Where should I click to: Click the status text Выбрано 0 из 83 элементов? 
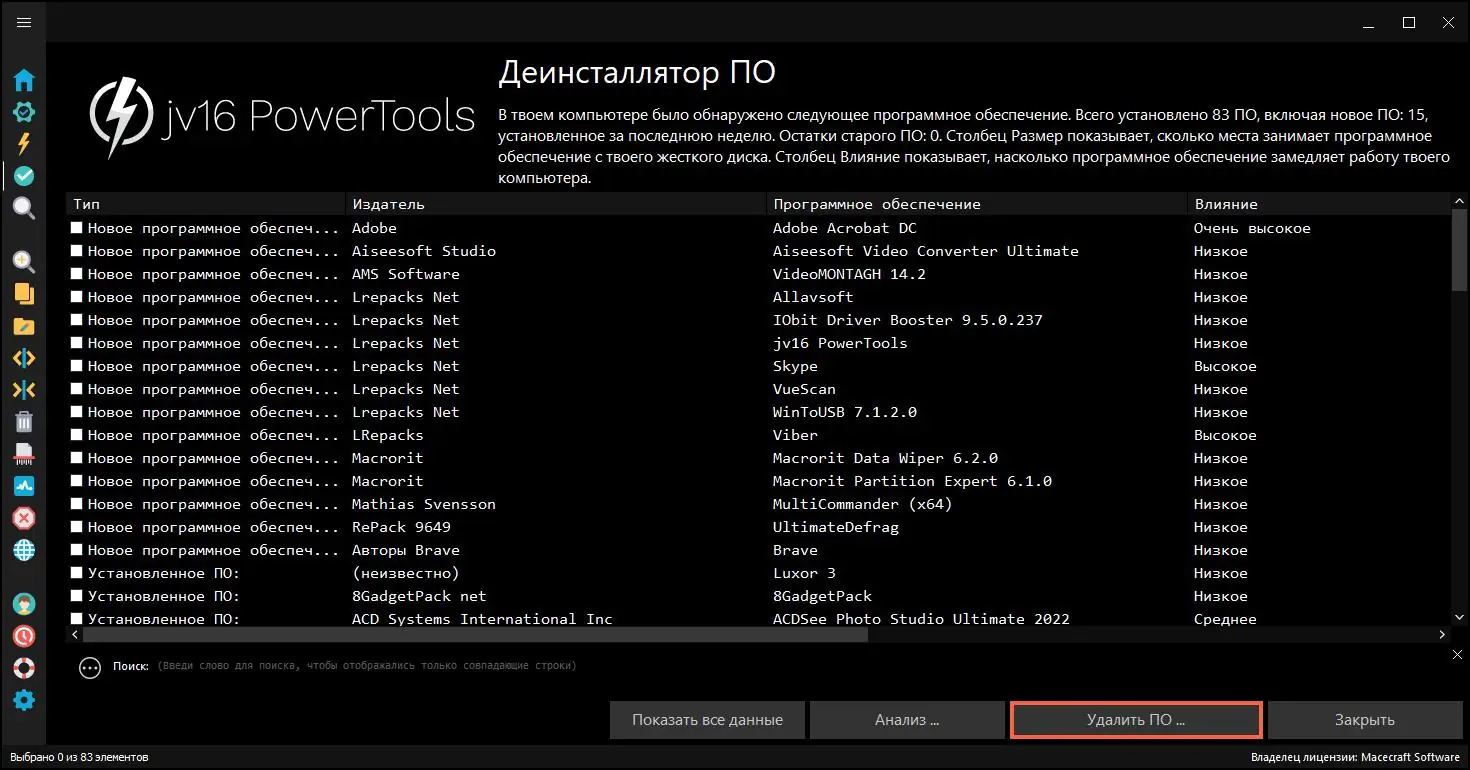(77, 757)
